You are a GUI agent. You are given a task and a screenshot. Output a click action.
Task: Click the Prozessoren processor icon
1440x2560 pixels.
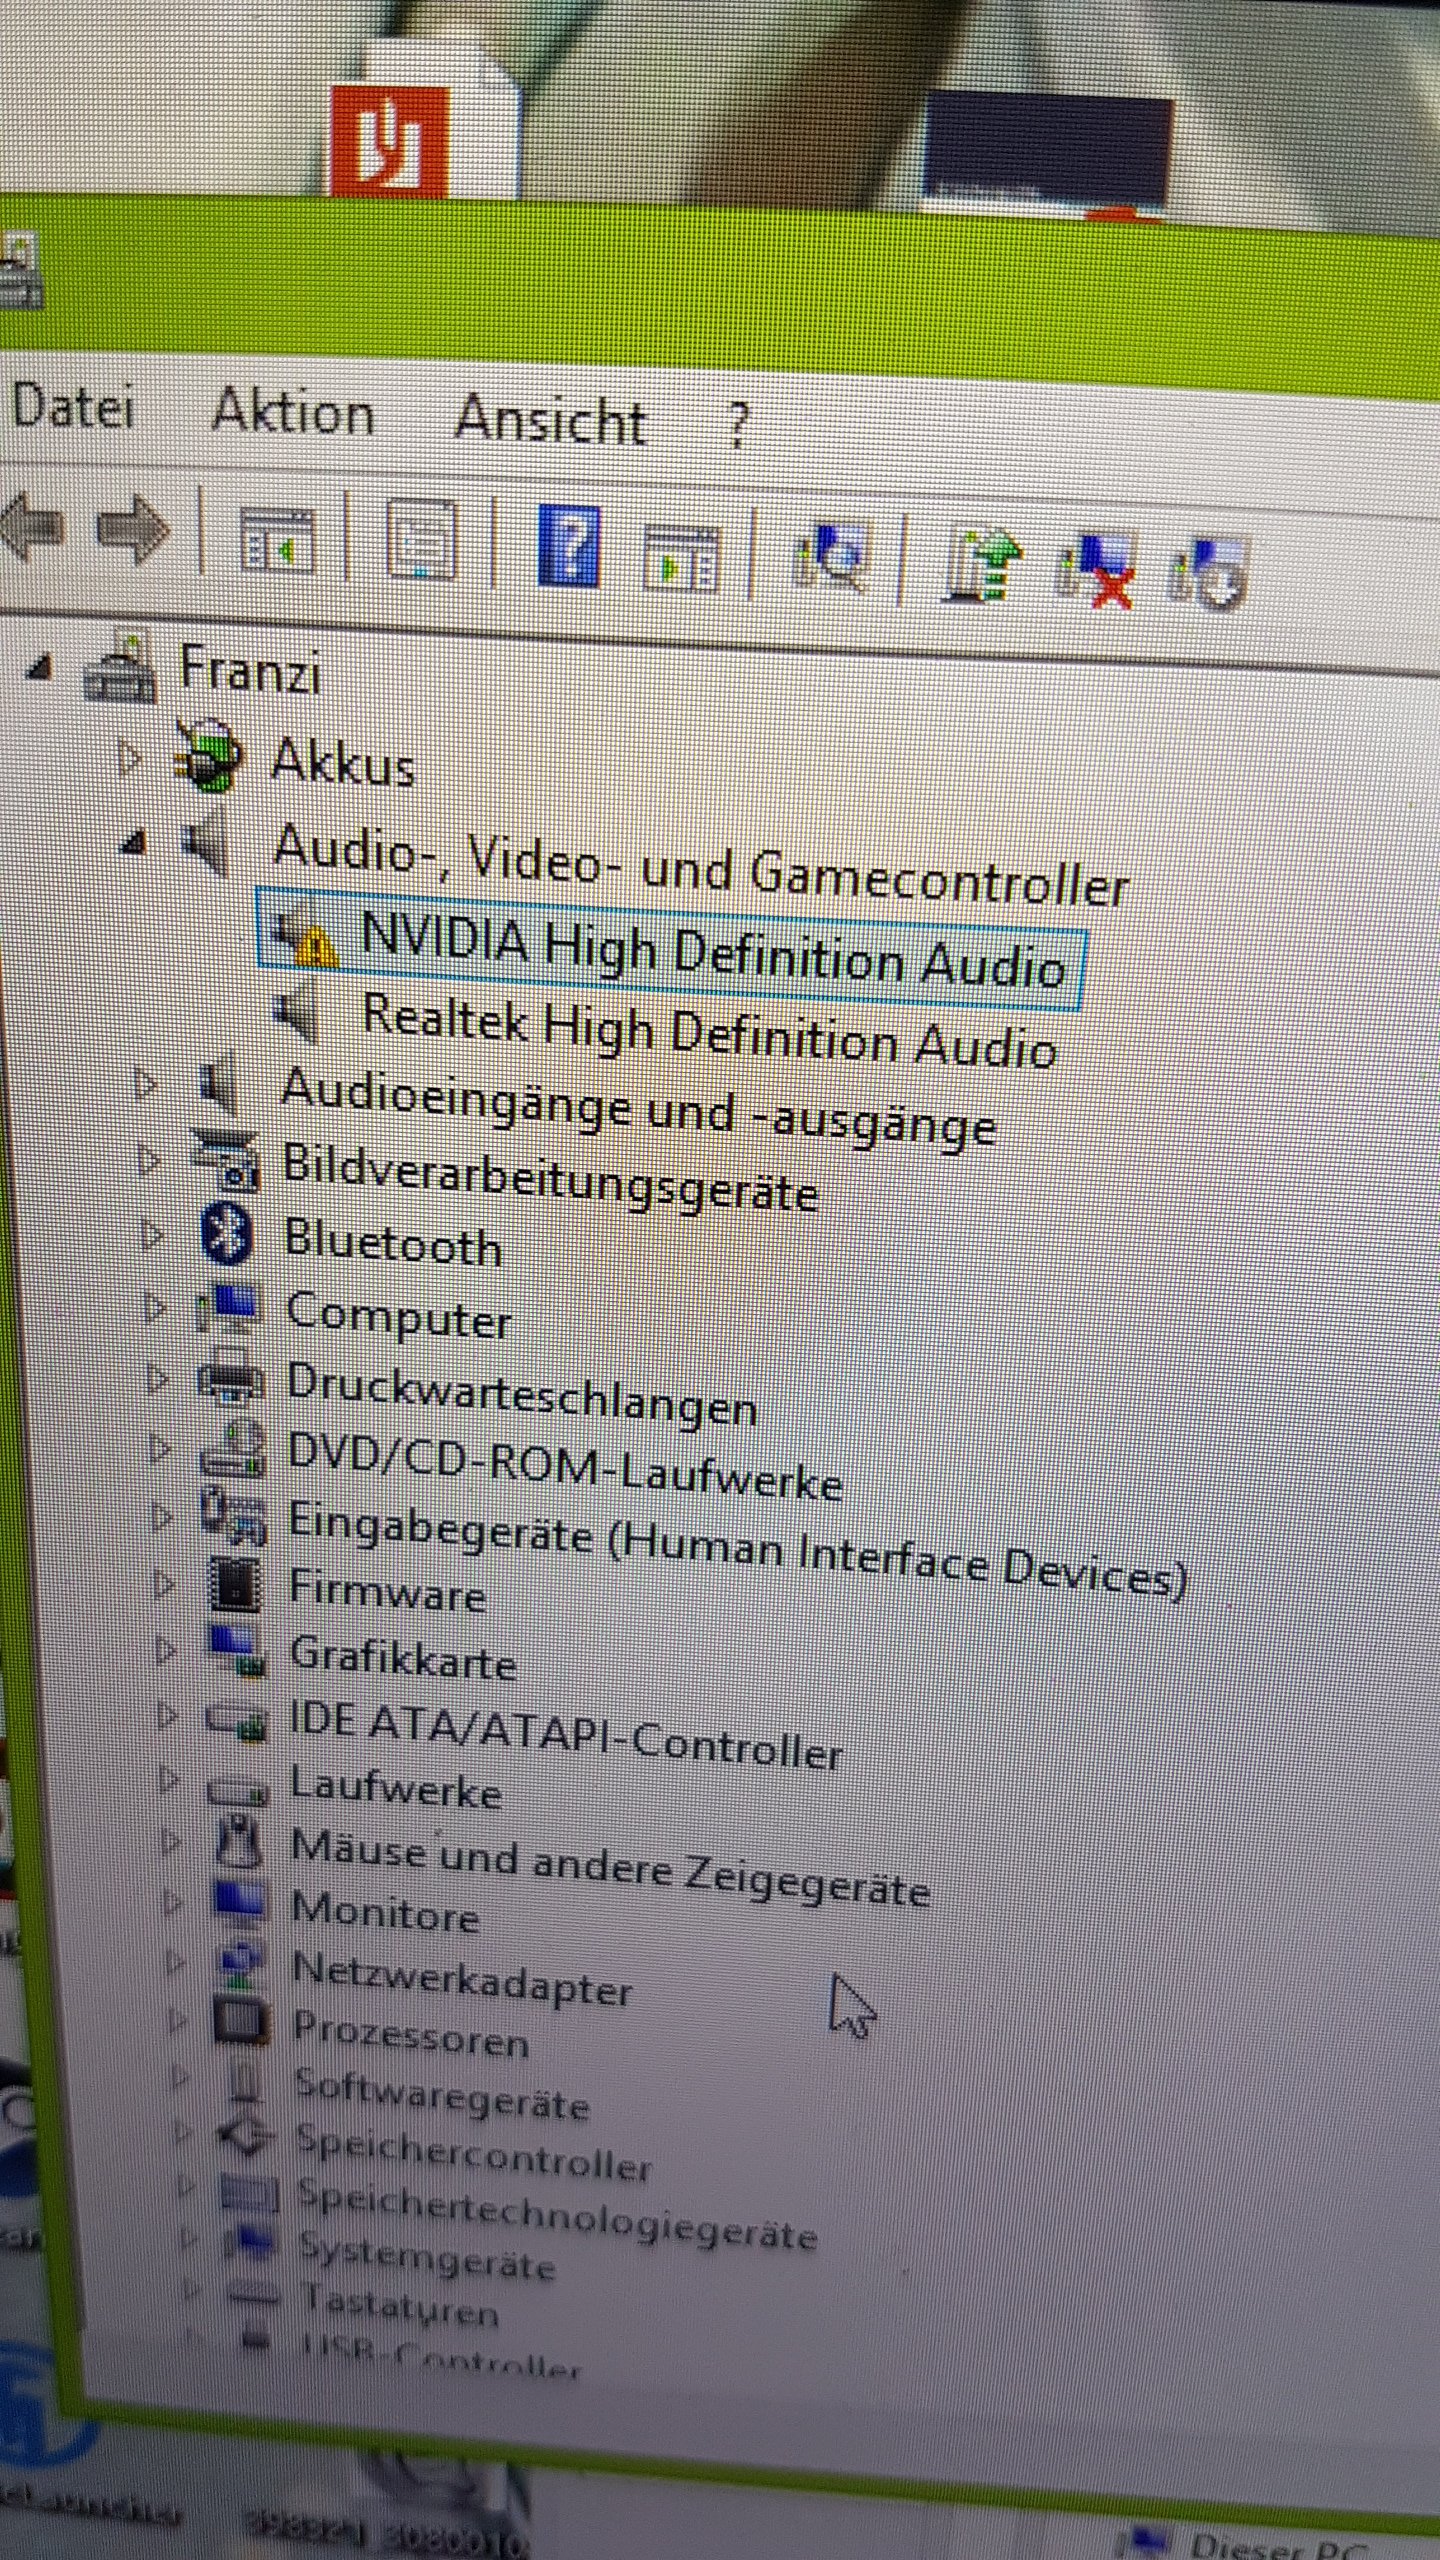coord(243,2022)
